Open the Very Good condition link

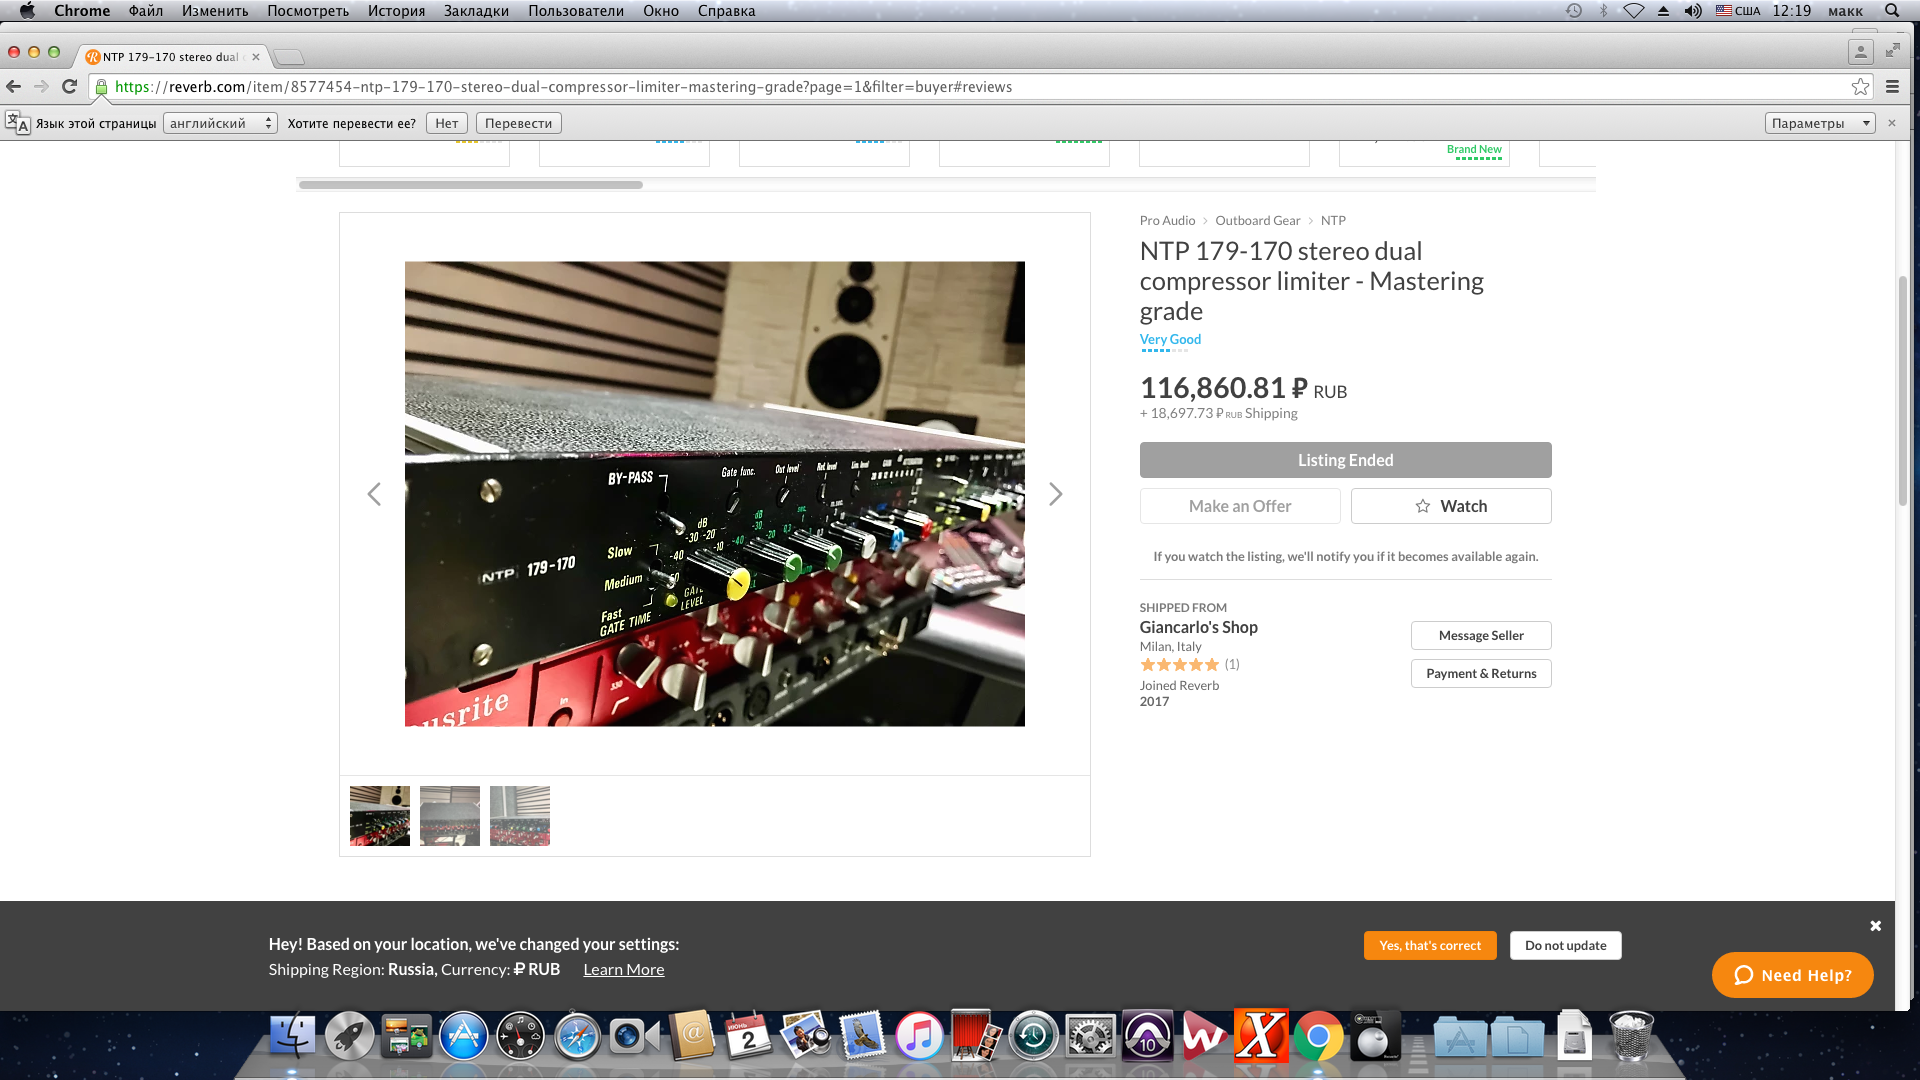pyautogui.click(x=1170, y=340)
